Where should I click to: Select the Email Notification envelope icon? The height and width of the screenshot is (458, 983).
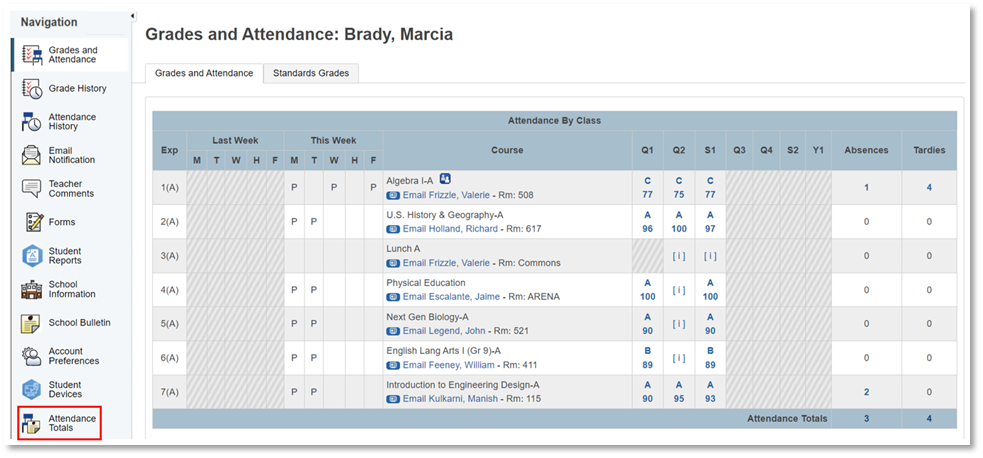tap(31, 155)
